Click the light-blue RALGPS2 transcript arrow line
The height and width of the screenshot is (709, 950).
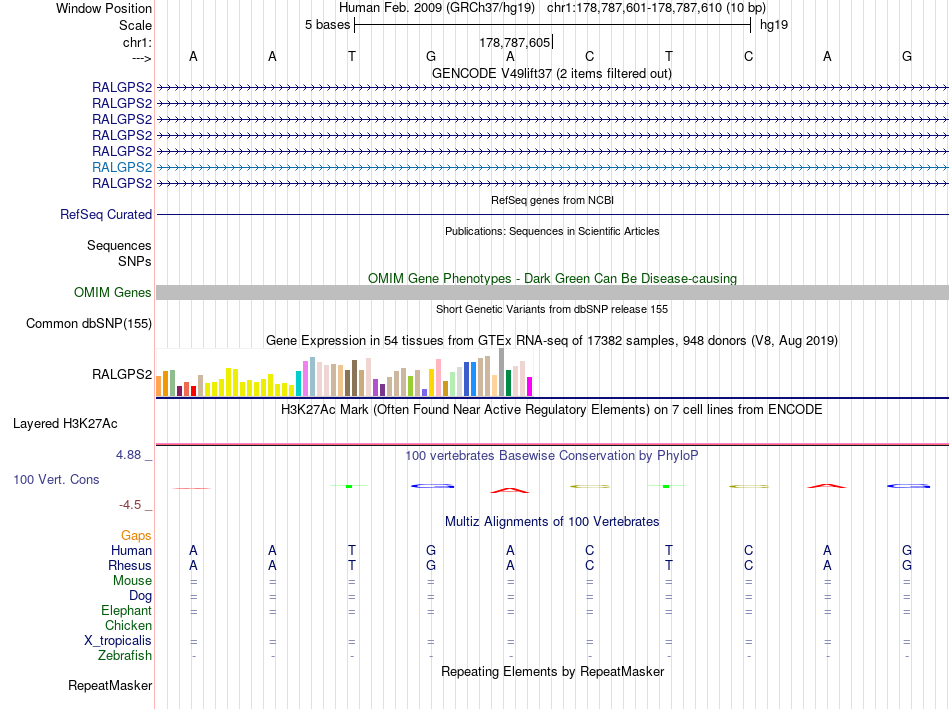pyautogui.click(x=552, y=167)
